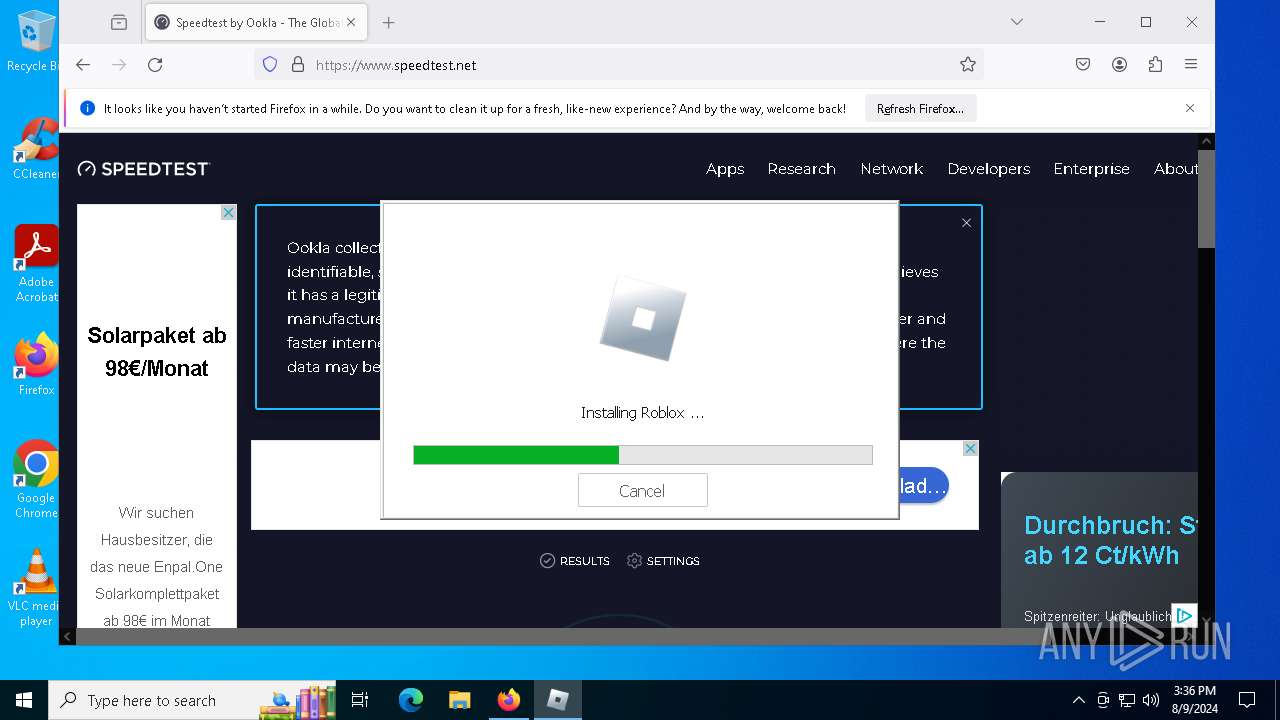Image resolution: width=1280 pixels, height=720 pixels.
Task: Open the Apps menu on Speedtest
Action: pyautogui.click(x=725, y=169)
